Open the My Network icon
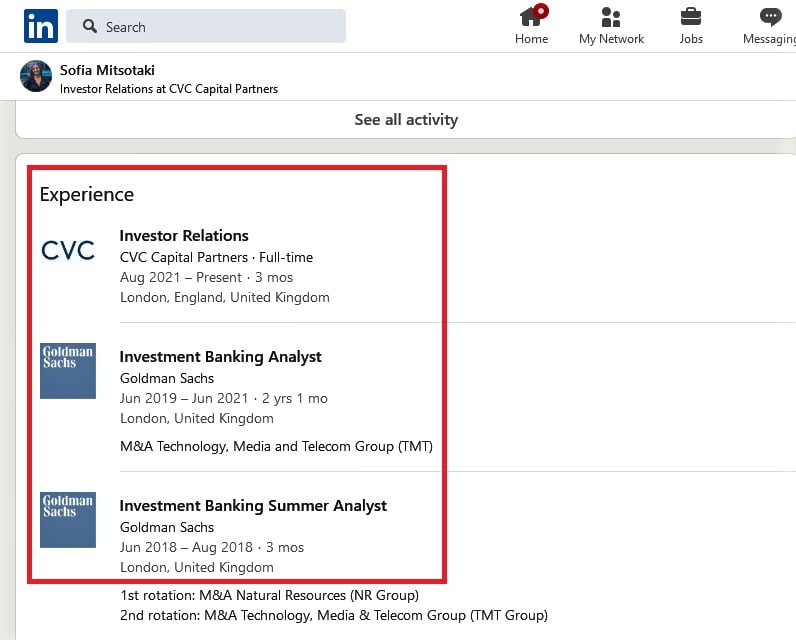 (x=611, y=17)
